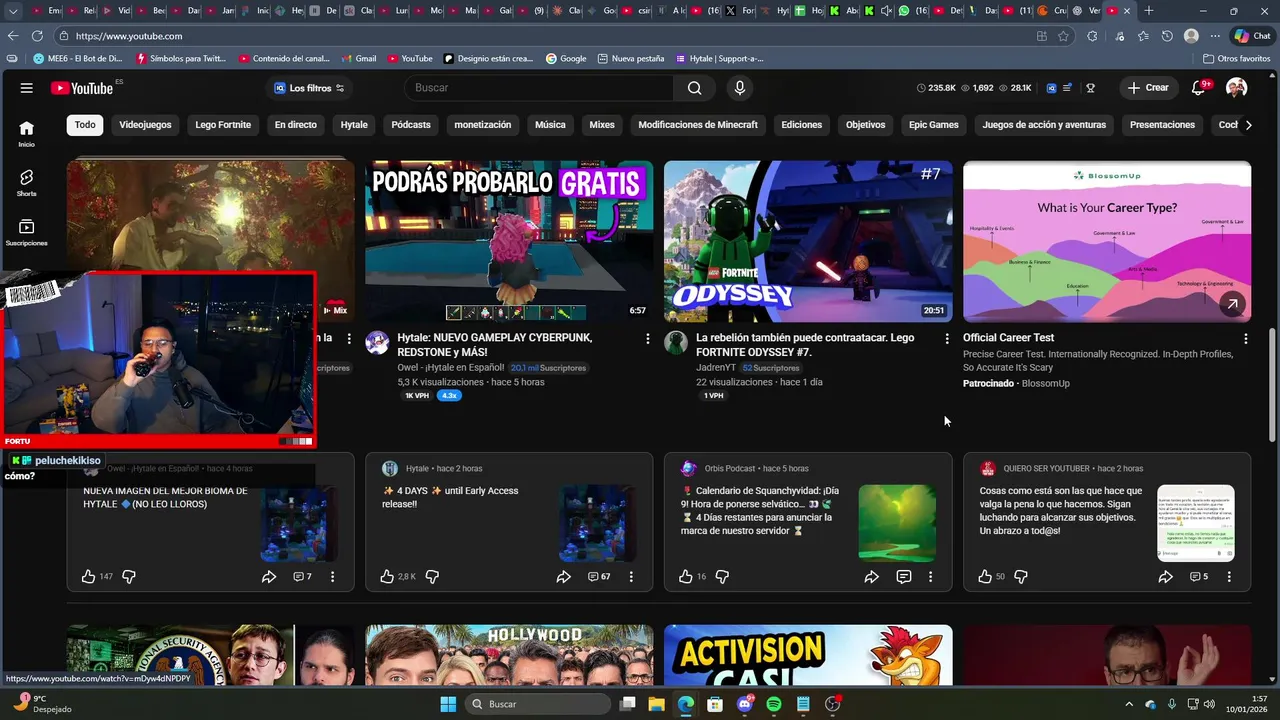Viewport: 1280px width, 720px height.
Task: Select the Modificaciones de Minecraft chip
Action: (x=698, y=125)
